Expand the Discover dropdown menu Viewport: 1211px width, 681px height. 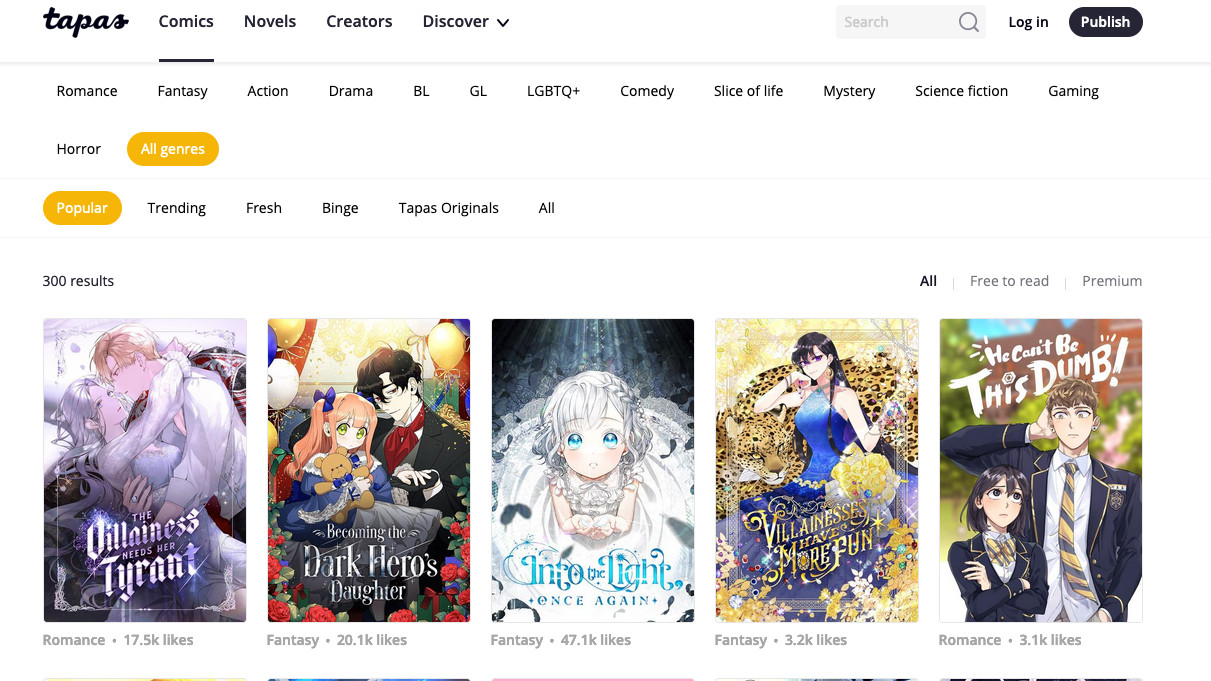coord(466,21)
